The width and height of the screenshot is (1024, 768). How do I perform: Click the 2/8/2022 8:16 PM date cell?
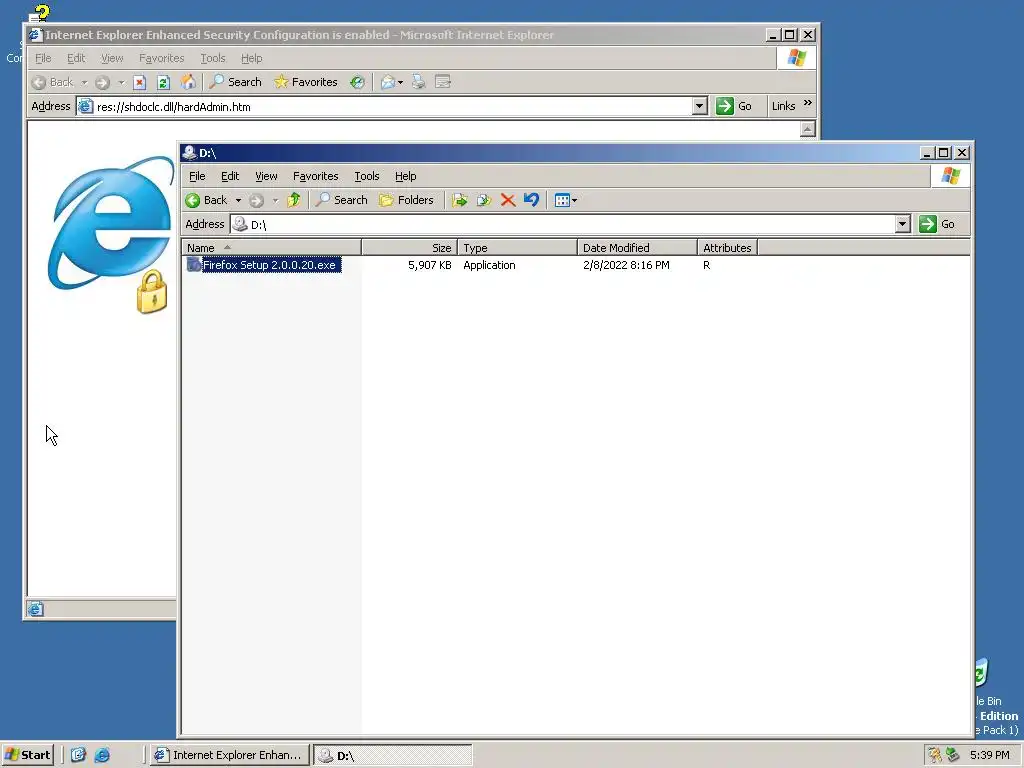click(626, 265)
